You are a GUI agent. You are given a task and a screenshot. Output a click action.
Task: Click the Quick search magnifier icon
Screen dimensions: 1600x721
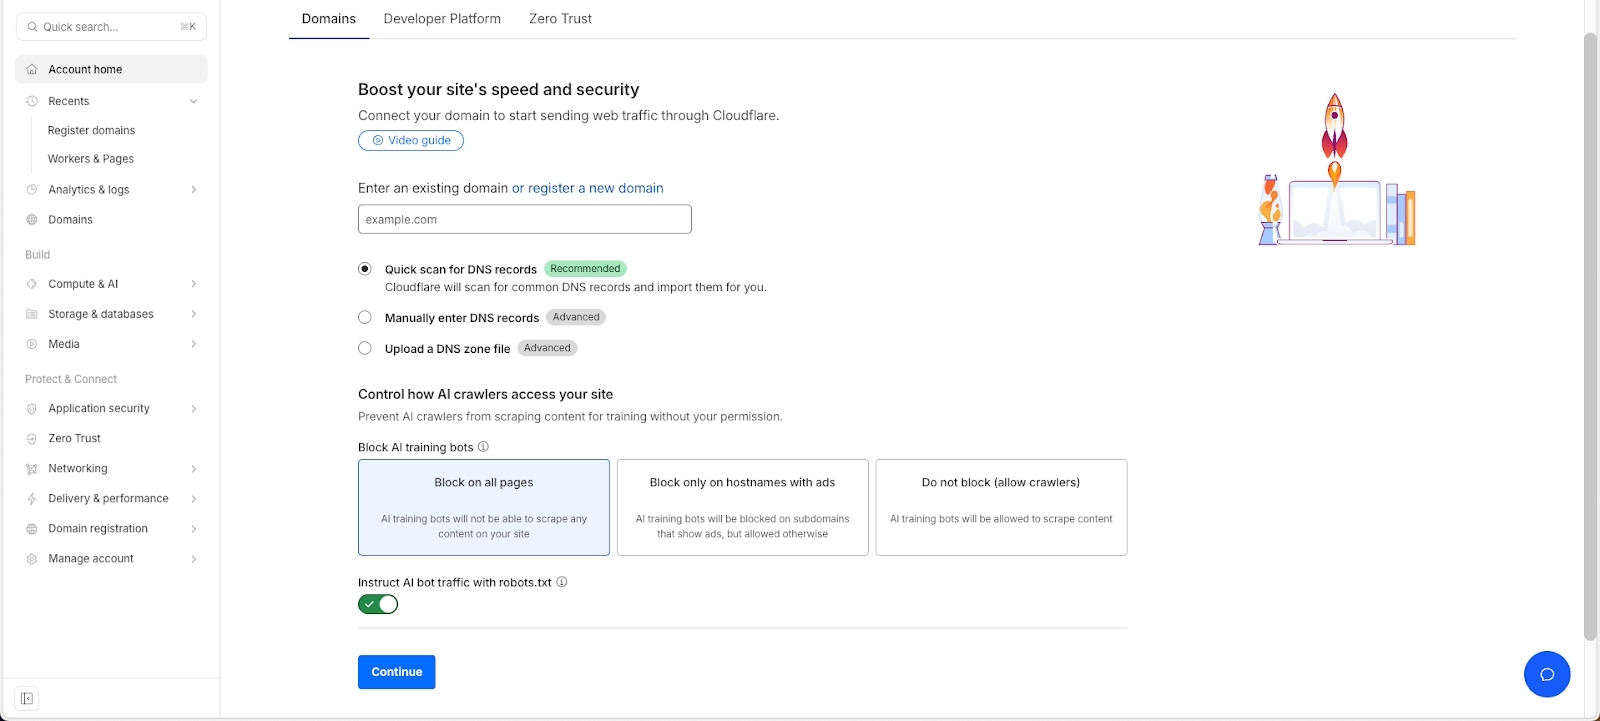pyautogui.click(x=33, y=27)
